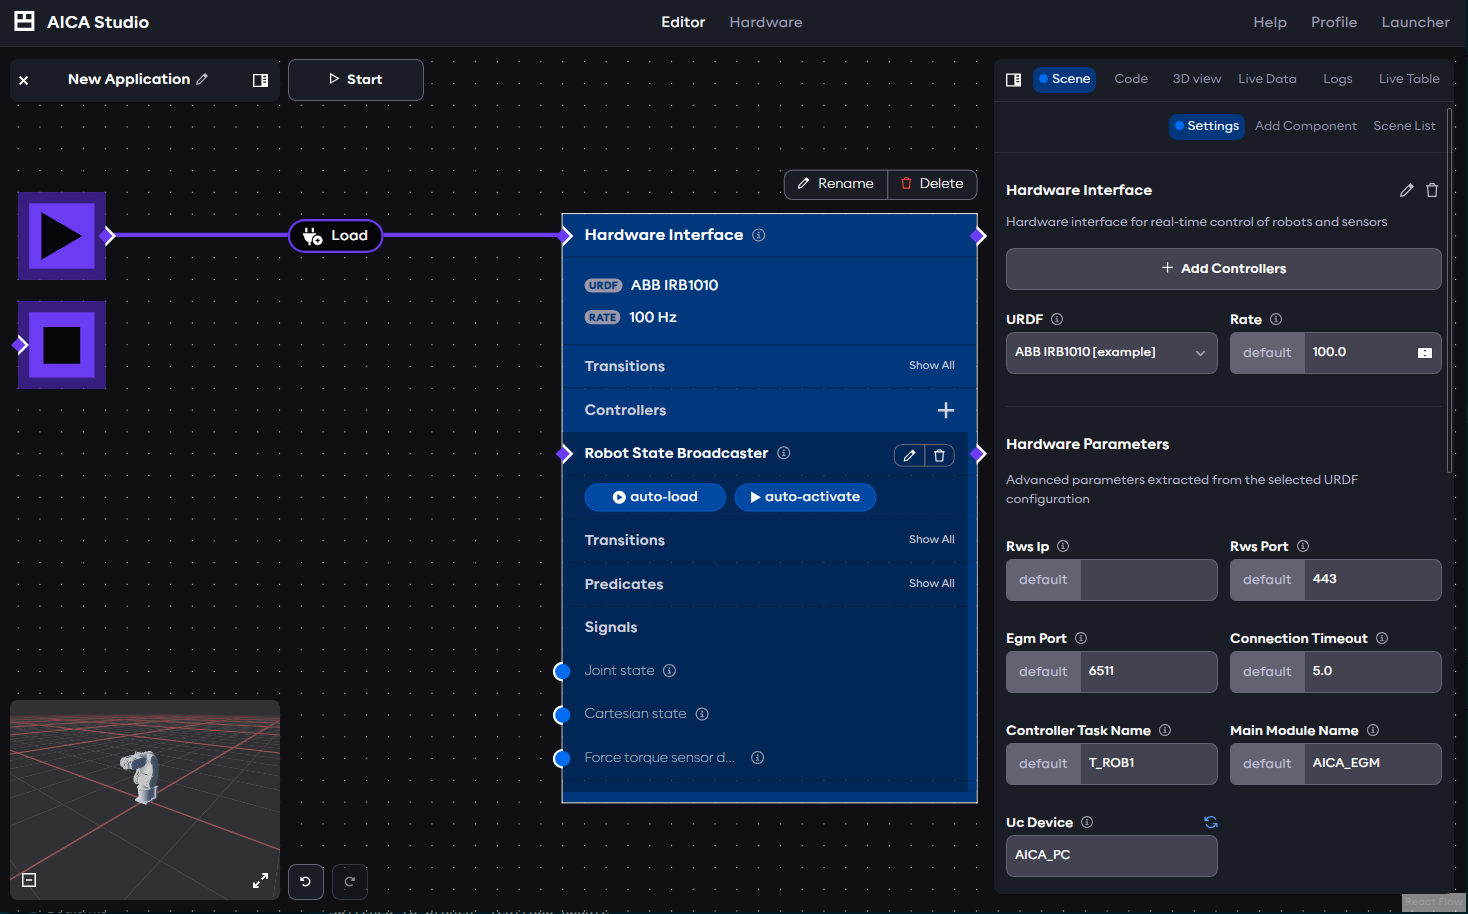Click the plus icon to add Controllers
This screenshot has width=1468, height=914.
pyautogui.click(x=945, y=410)
